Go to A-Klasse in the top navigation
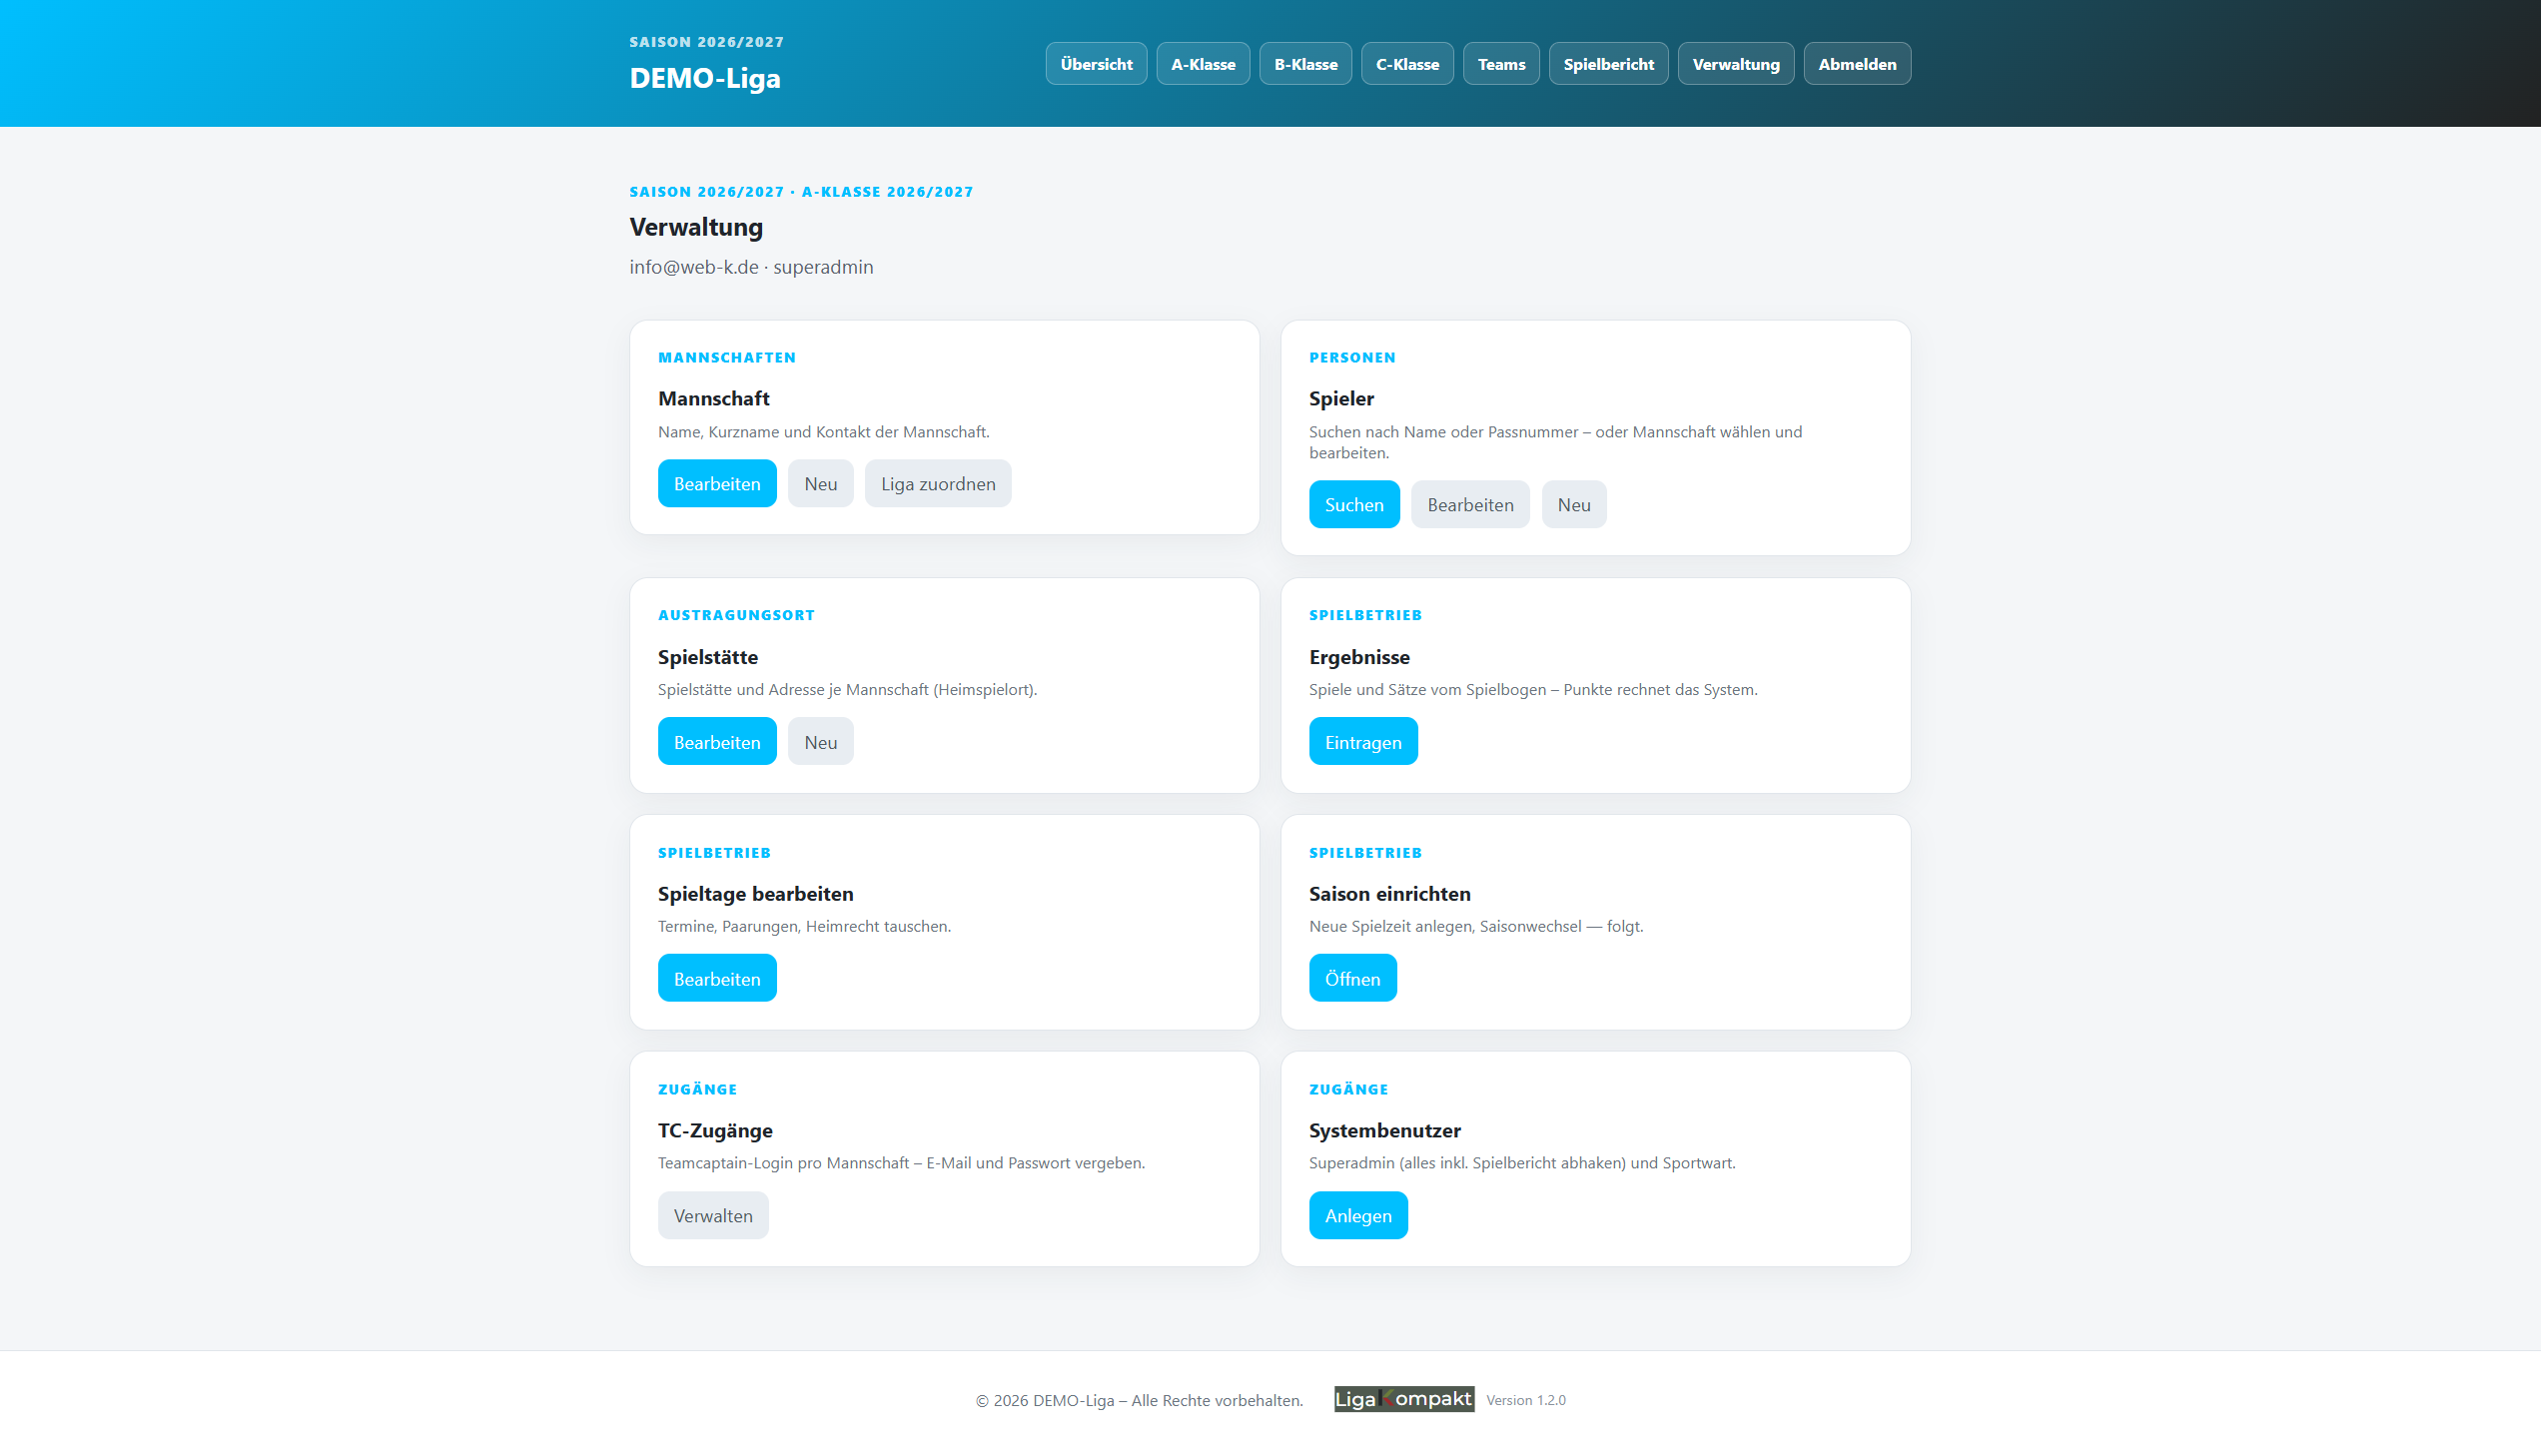The width and height of the screenshot is (2541, 1456). pyautogui.click(x=1203, y=64)
